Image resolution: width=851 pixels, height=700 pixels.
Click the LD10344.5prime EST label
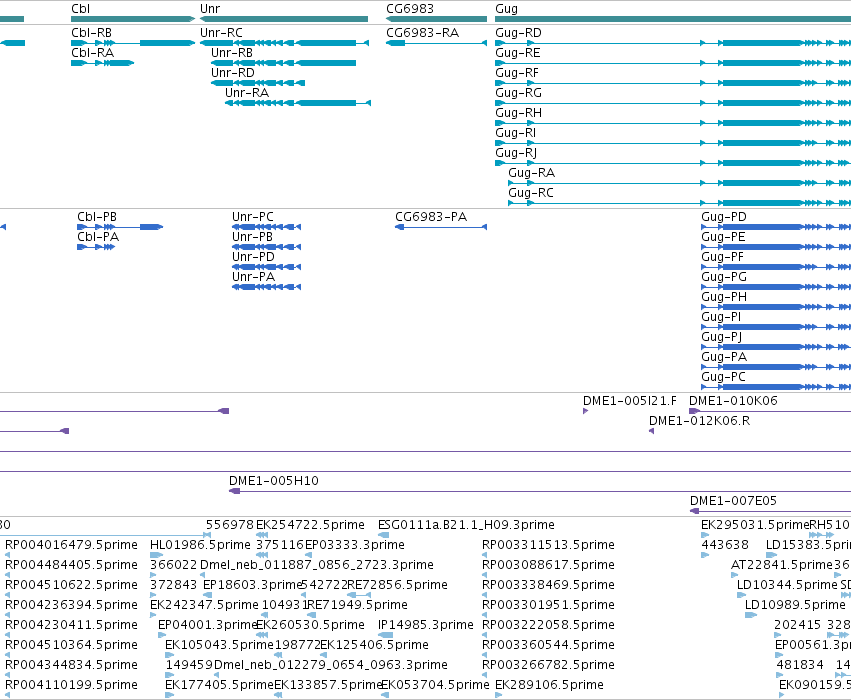(787, 586)
